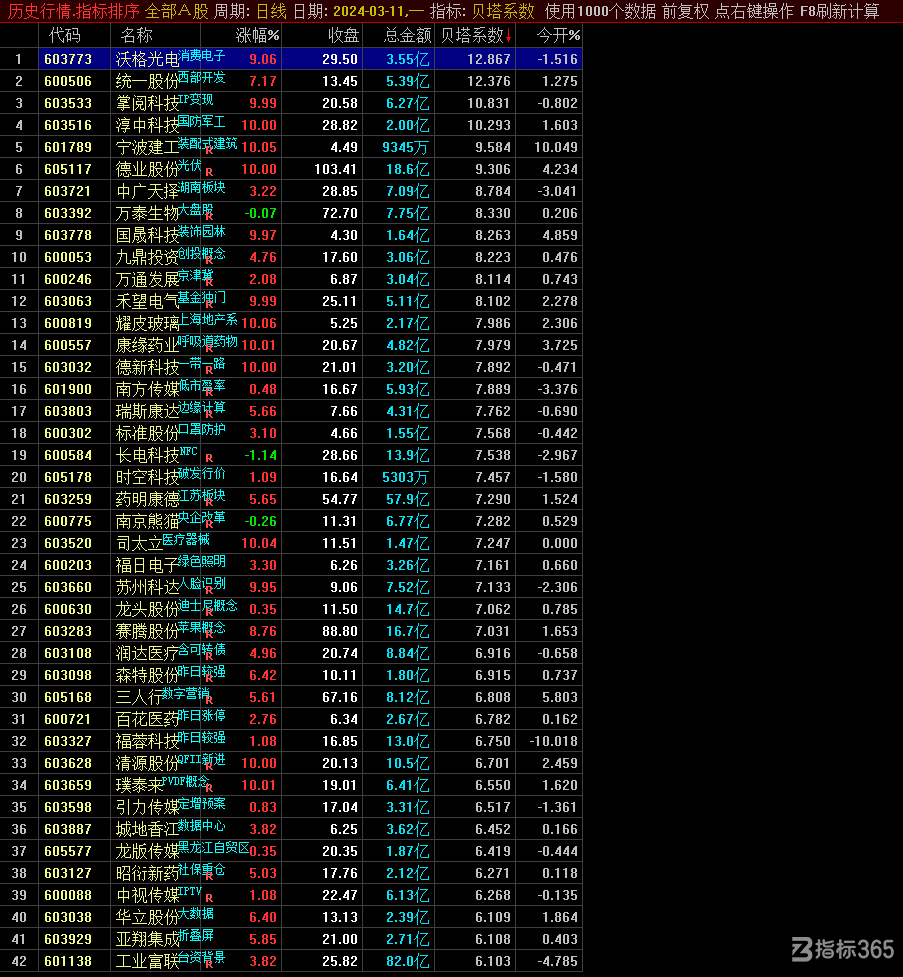Select stock name 药明康德
This screenshot has width=903, height=977.
click(x=147, y=499)
